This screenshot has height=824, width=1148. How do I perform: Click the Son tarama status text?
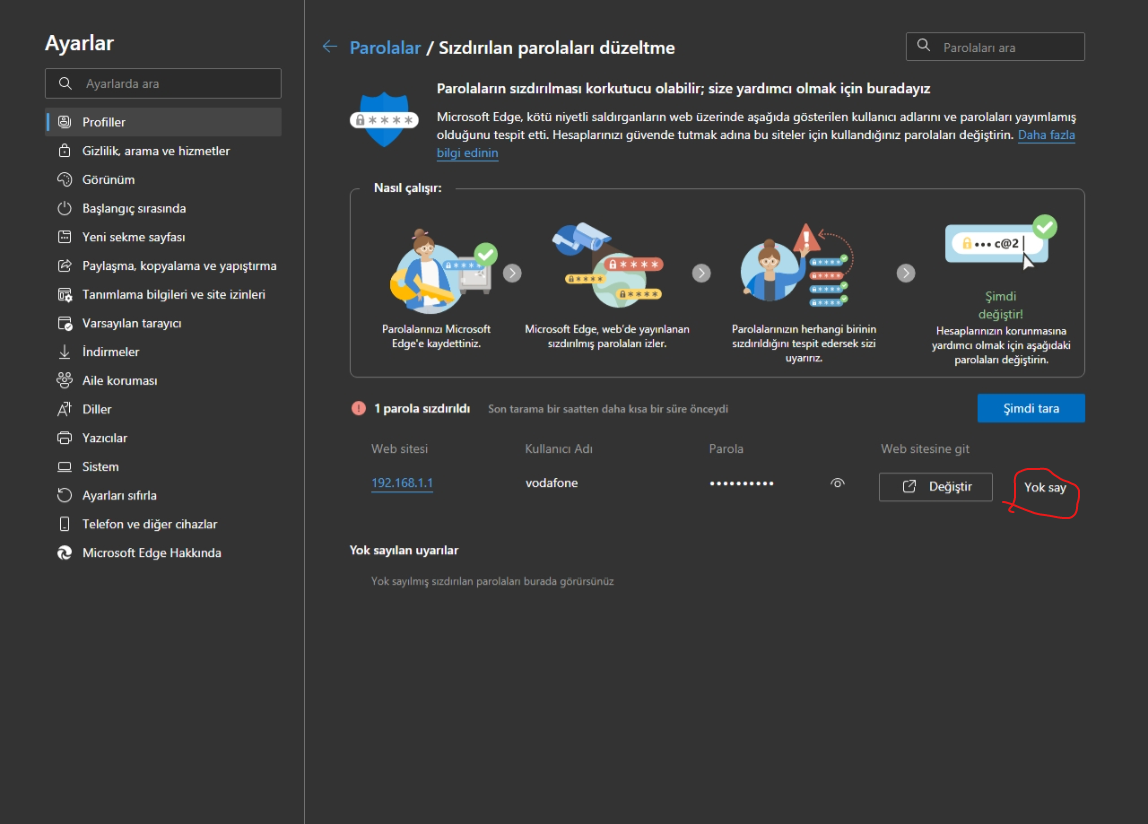[x=608, y=409]
